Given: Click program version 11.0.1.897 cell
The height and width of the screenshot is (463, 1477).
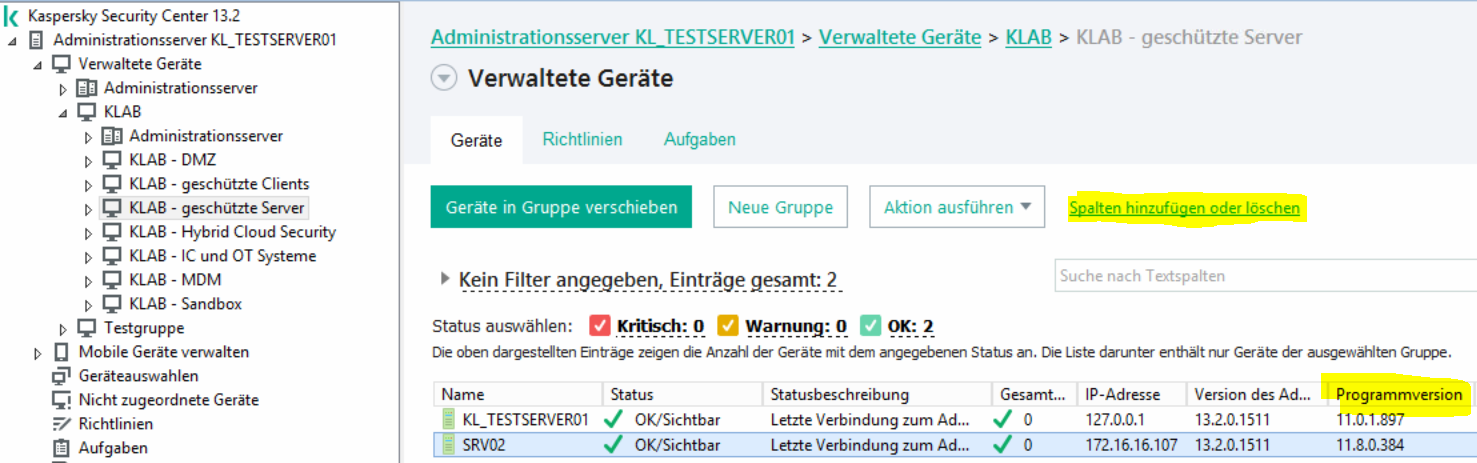Looking at the screenshot, I should (x=1368, y=420).
